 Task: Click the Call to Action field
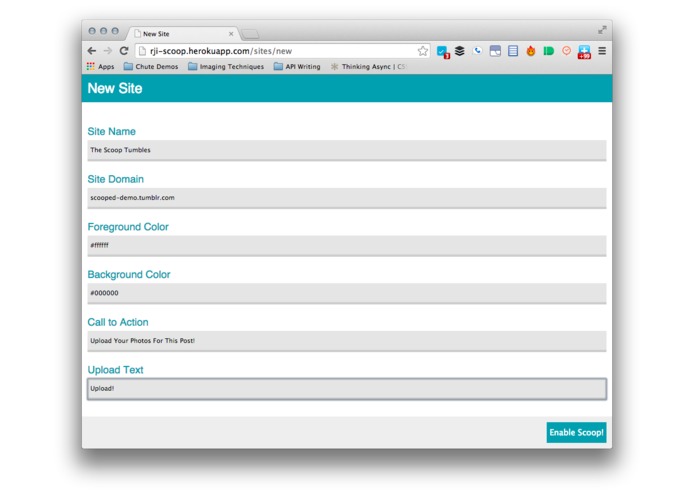(347, 341)
